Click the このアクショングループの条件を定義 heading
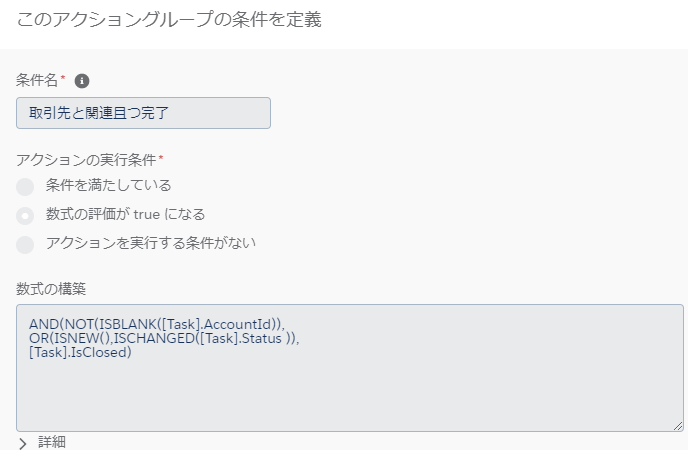Screen dimensions: 689x450 (x=169, y=20)
